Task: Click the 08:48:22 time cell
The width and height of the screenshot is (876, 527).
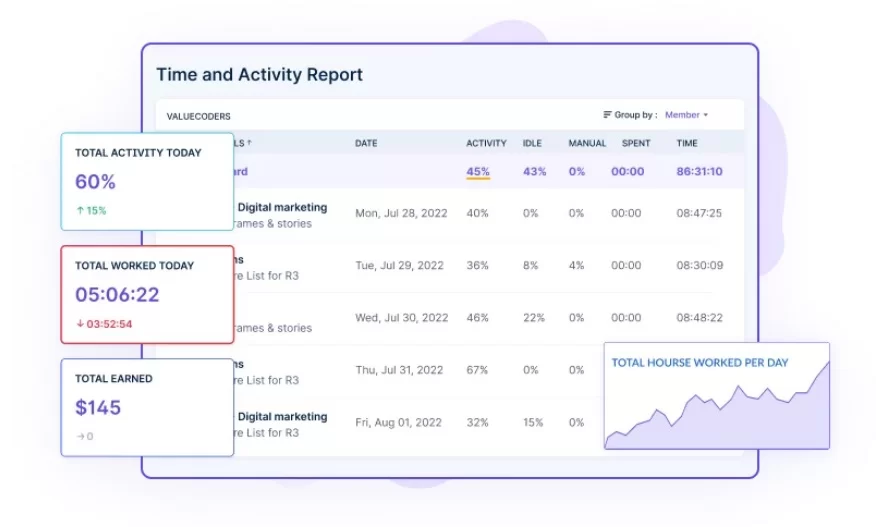Action: click(x=699, y=317)
